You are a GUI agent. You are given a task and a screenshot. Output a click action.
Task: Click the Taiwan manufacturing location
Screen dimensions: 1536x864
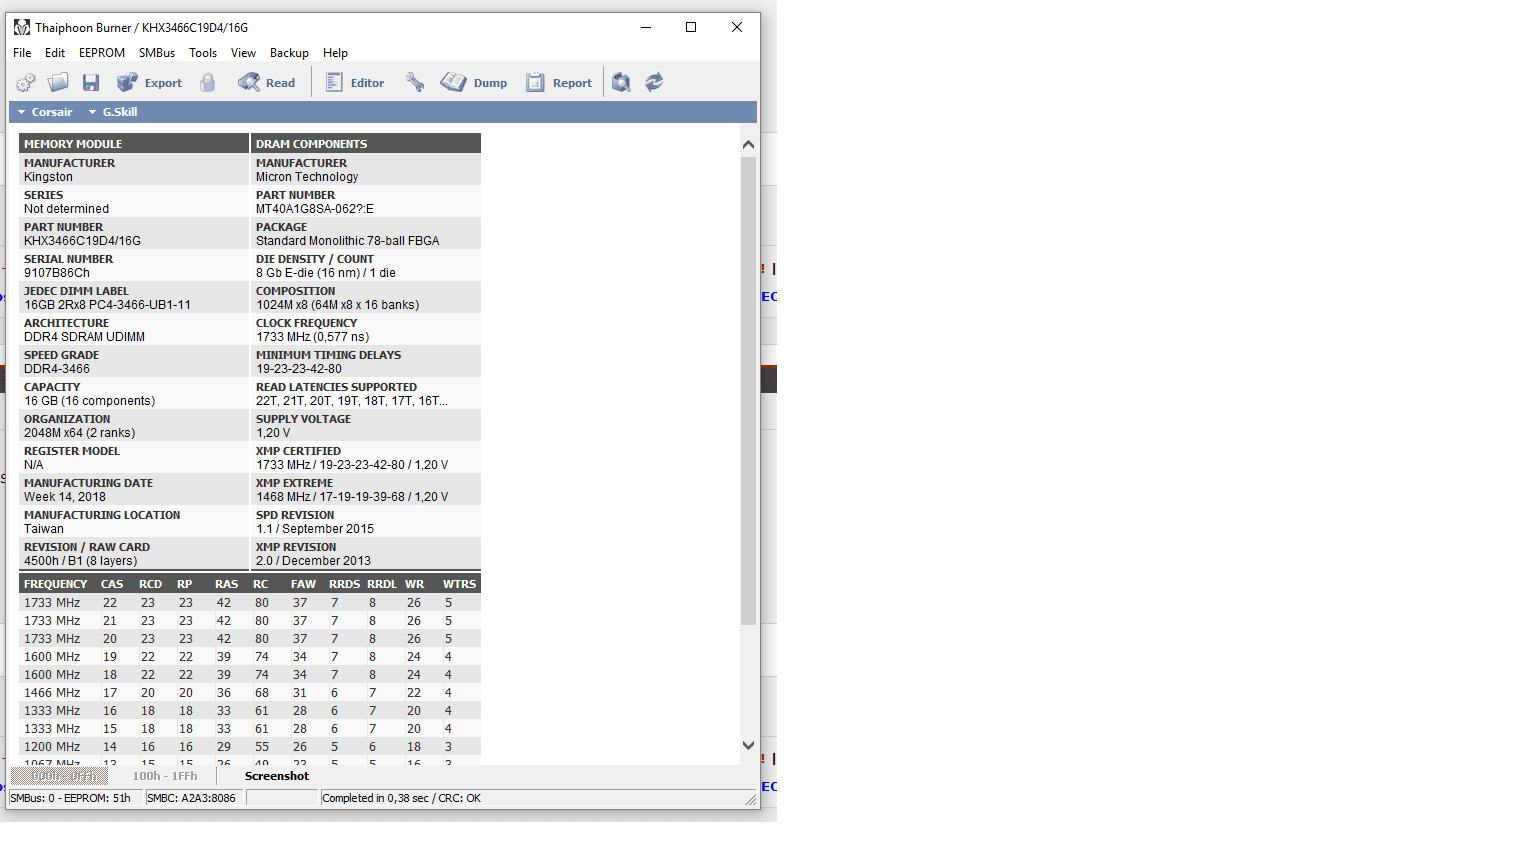44,529
